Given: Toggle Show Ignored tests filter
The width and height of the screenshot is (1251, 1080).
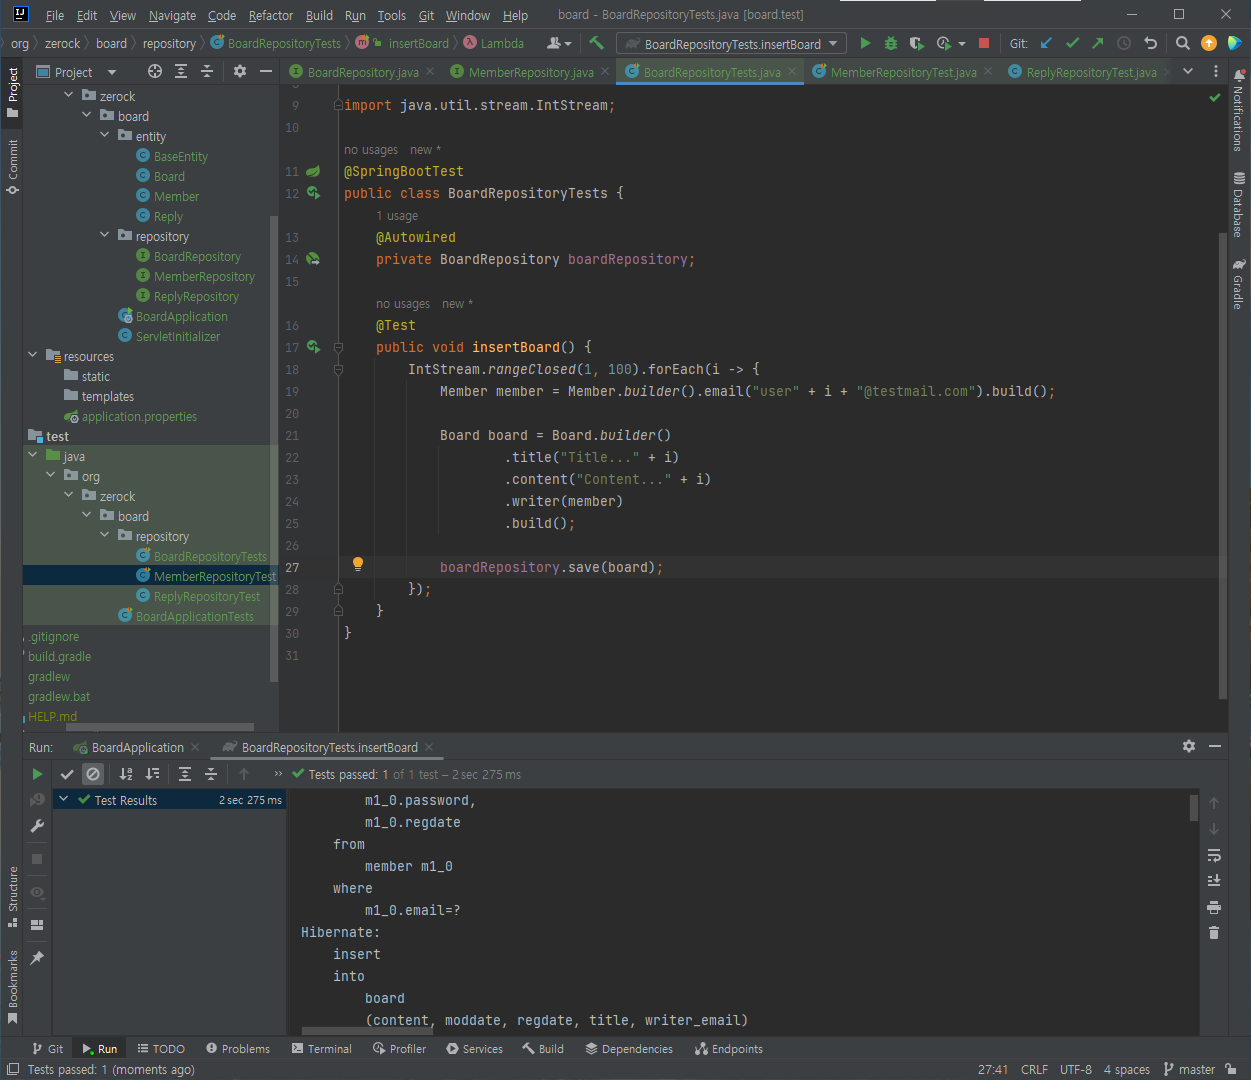Looking at the screenshot, I should (x=93, y=774).
